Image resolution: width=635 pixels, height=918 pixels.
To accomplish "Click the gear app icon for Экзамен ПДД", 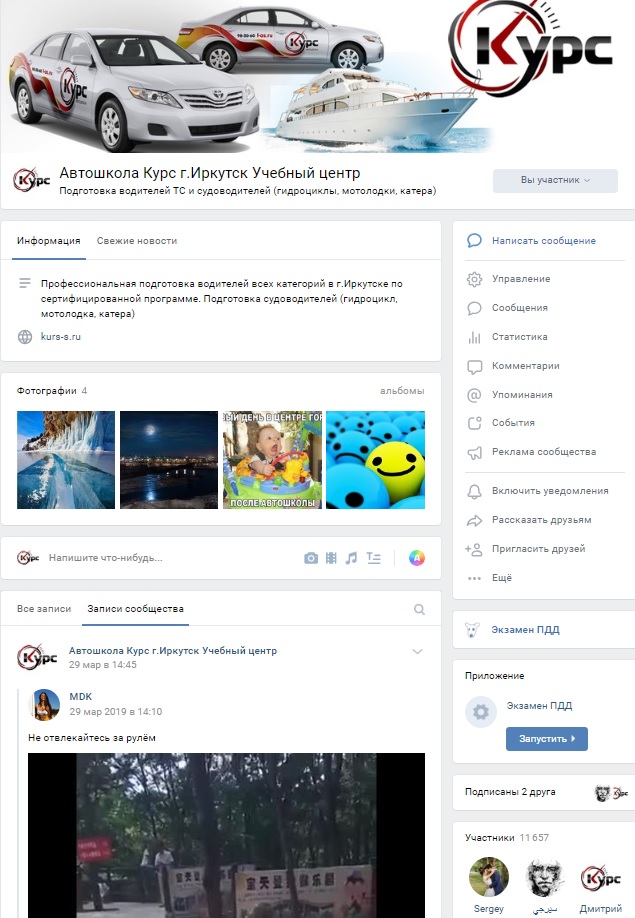I will (x=480, y=712).
